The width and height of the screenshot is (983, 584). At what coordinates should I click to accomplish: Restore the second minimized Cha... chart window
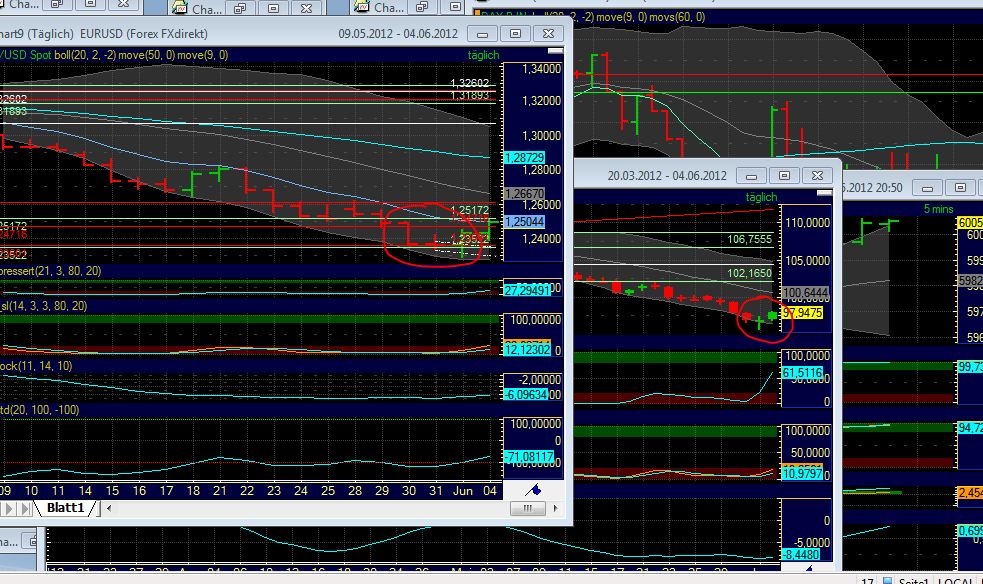point(241,8)
